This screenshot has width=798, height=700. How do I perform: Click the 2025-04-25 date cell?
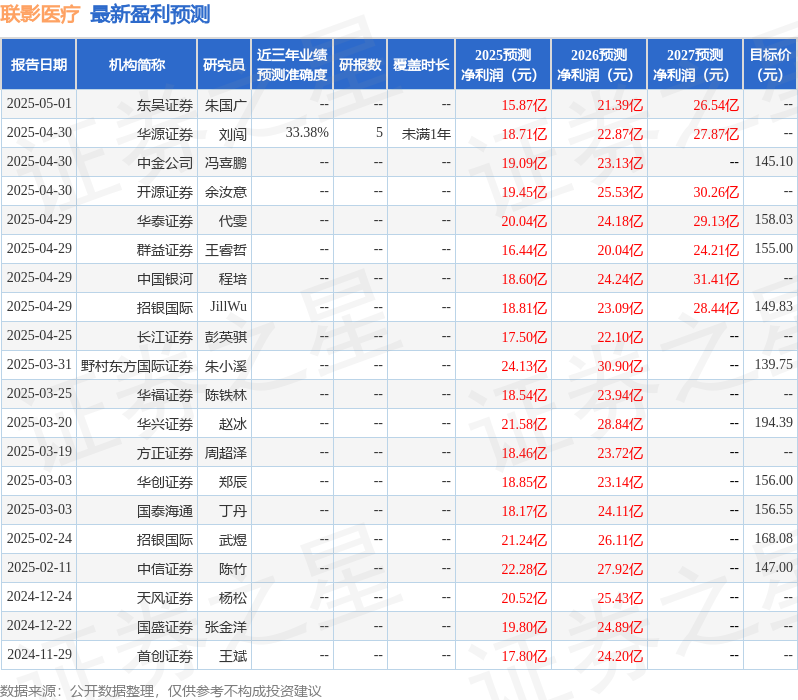click(x=39, y=336)
